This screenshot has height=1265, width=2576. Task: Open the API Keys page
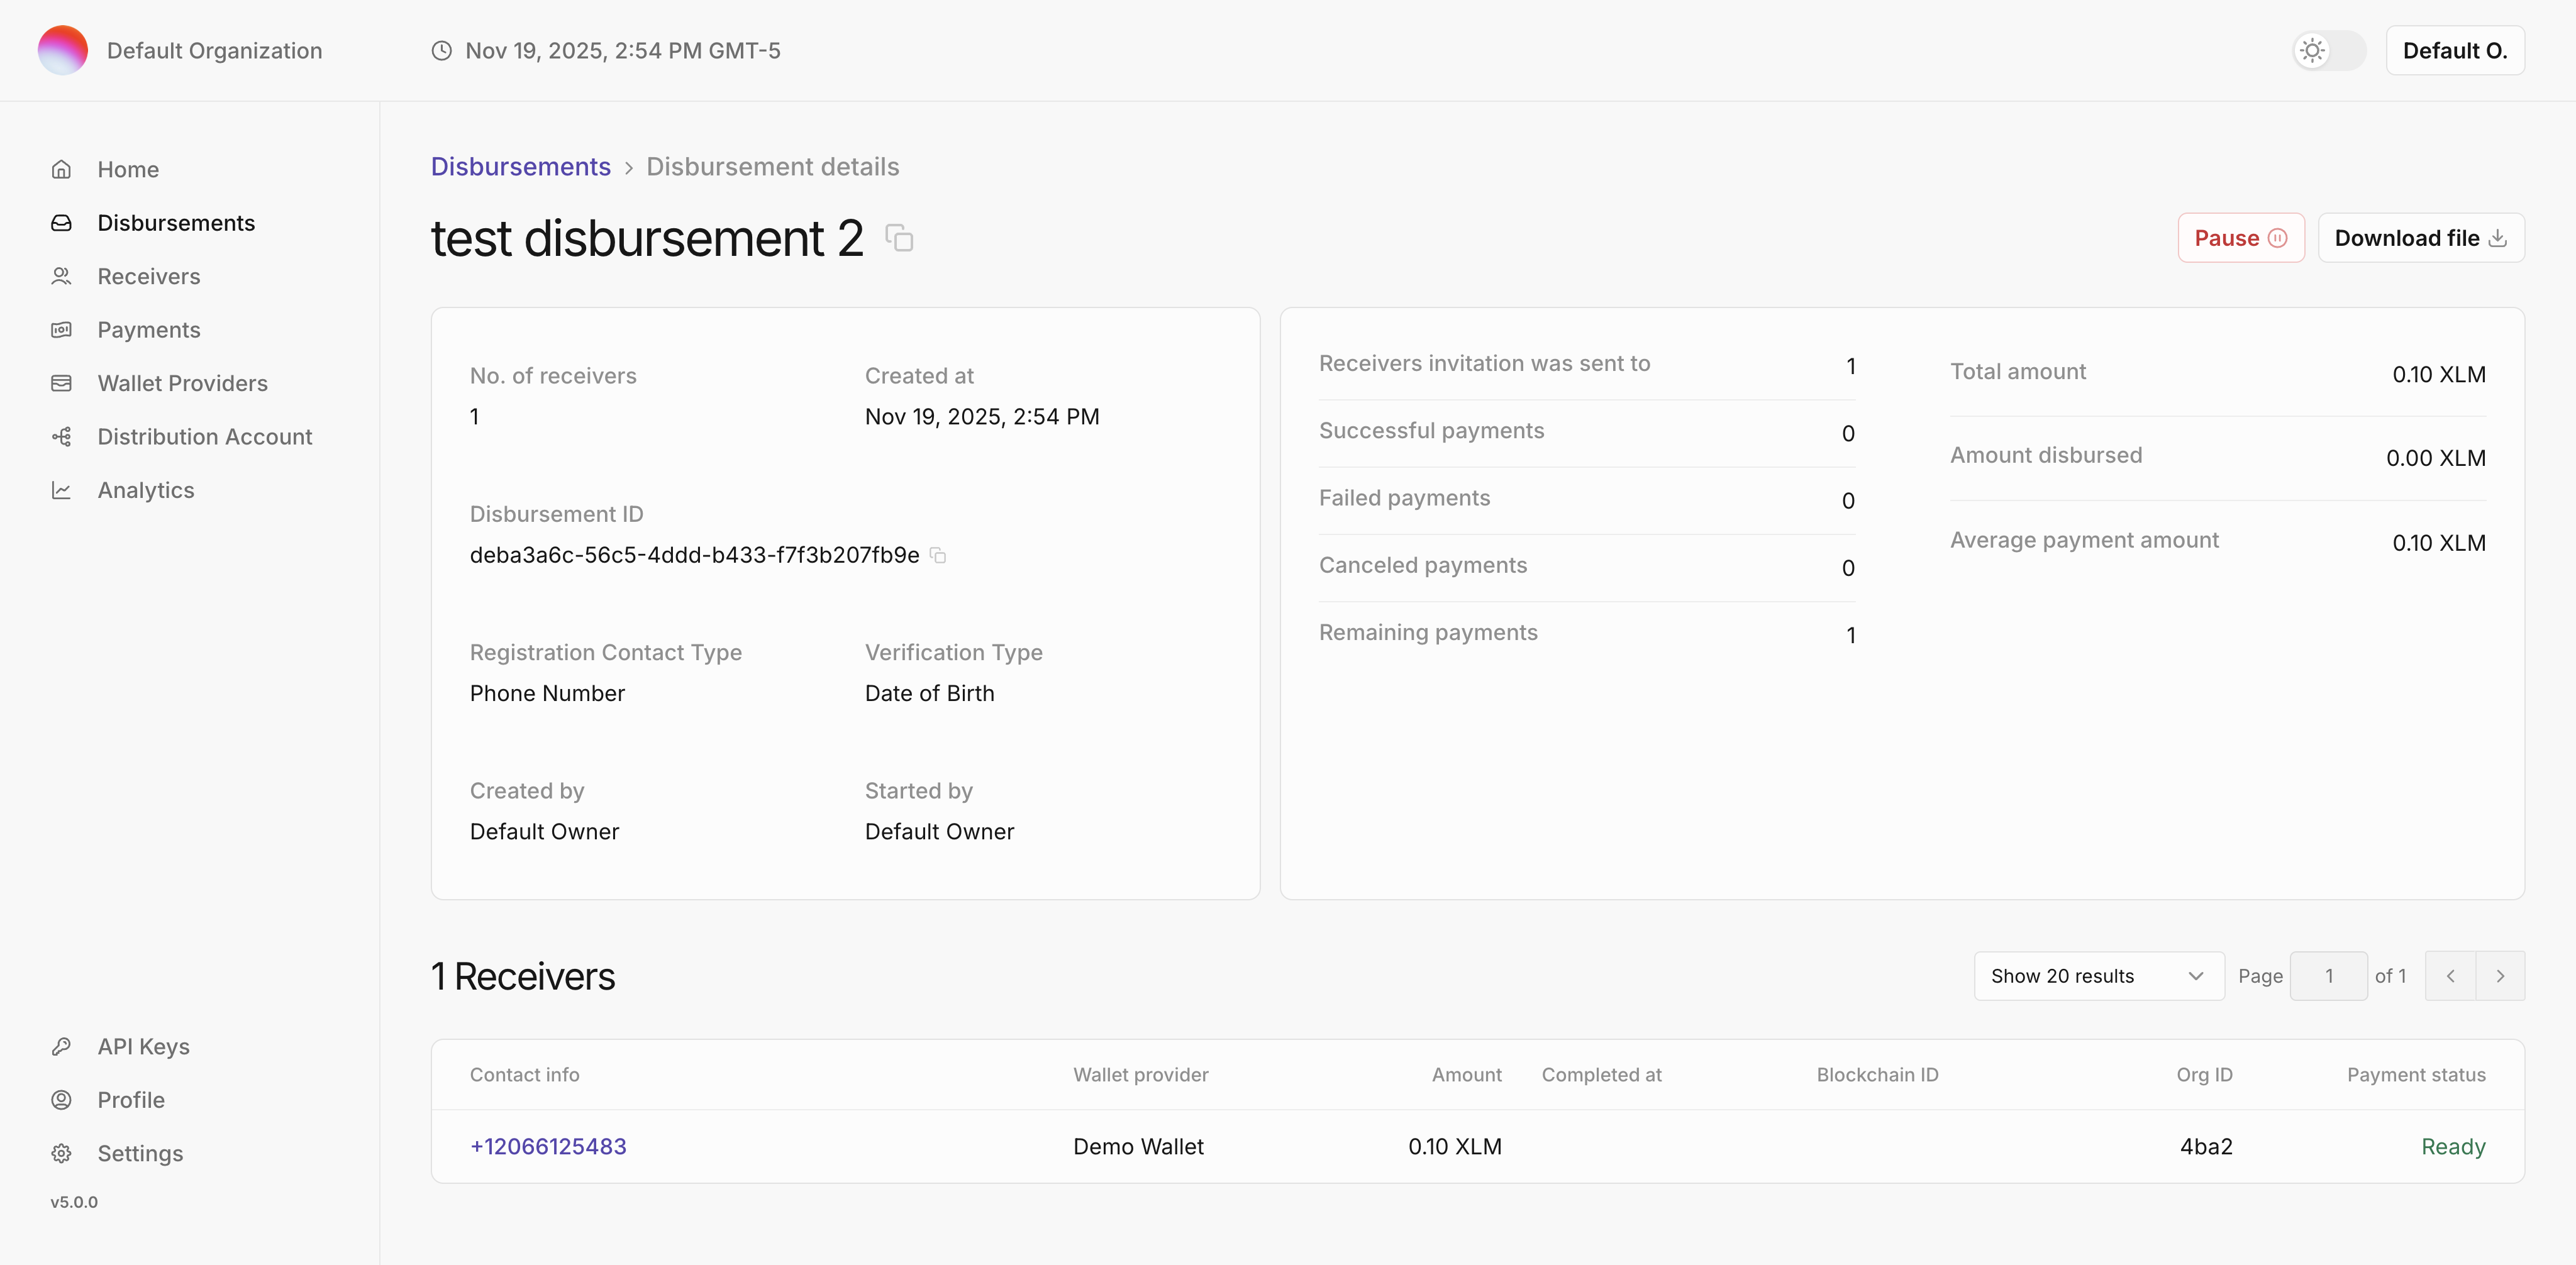click(144, 1046)
